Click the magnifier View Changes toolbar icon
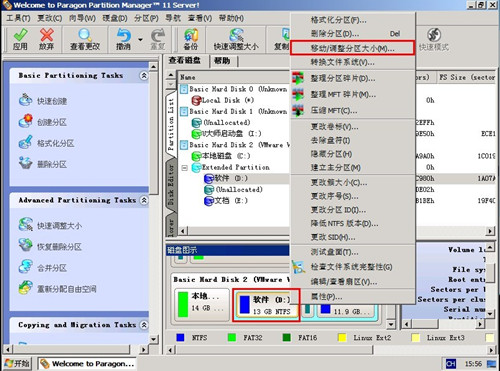This screenshot has height=371, width=500. coord(85,35)
